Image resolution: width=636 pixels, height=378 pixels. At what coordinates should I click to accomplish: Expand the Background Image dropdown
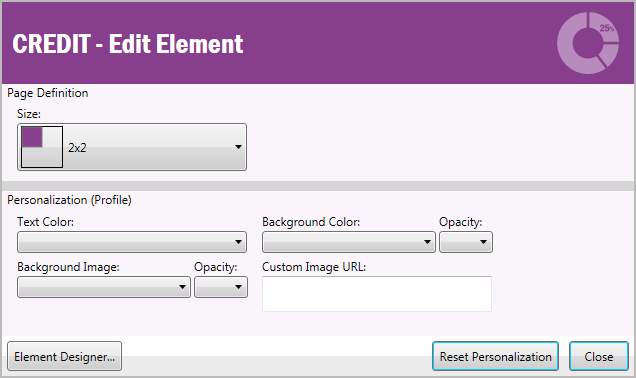[104, 287]
